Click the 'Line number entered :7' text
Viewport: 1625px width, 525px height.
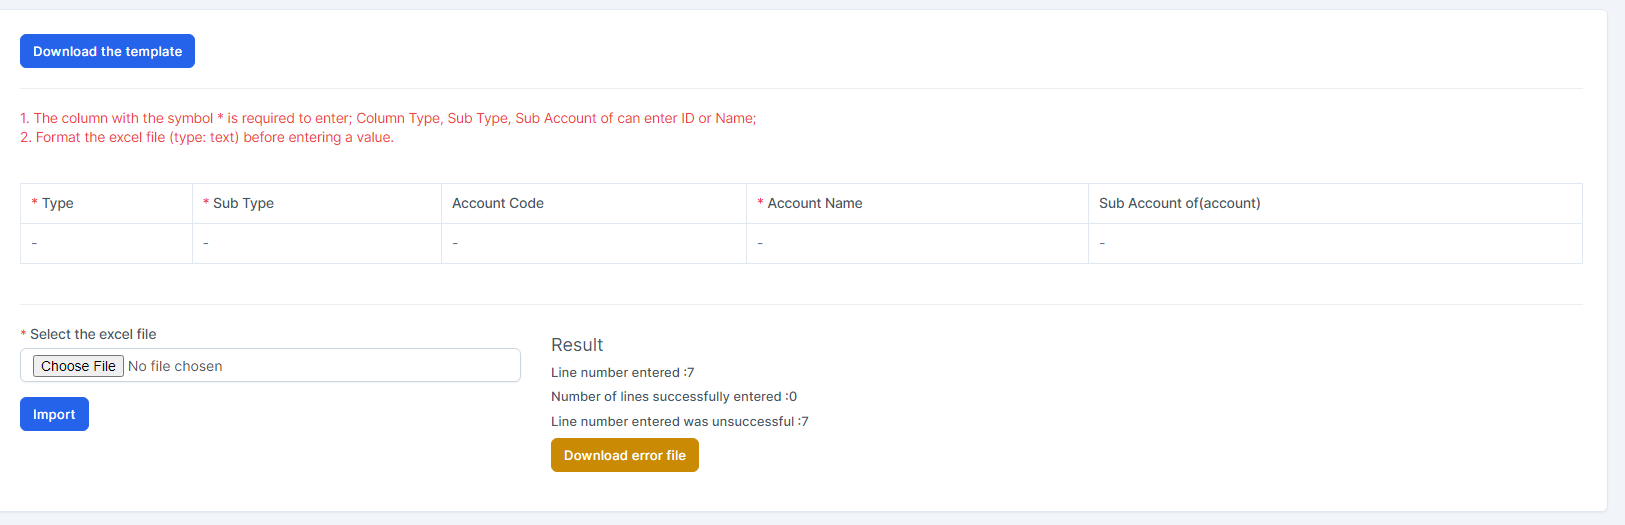pos(622,372)
